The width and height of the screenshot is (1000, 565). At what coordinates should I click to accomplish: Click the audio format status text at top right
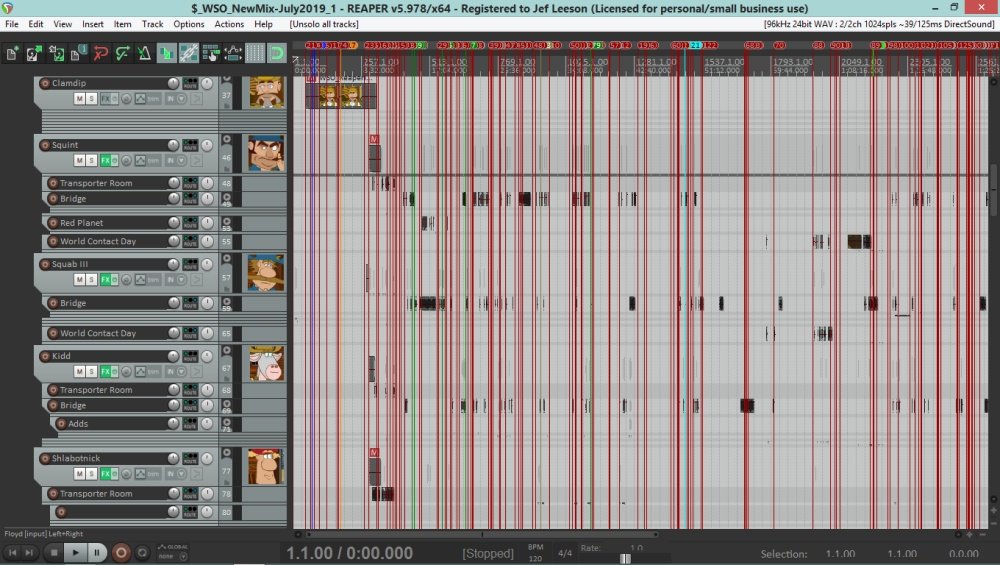point(879,24)
